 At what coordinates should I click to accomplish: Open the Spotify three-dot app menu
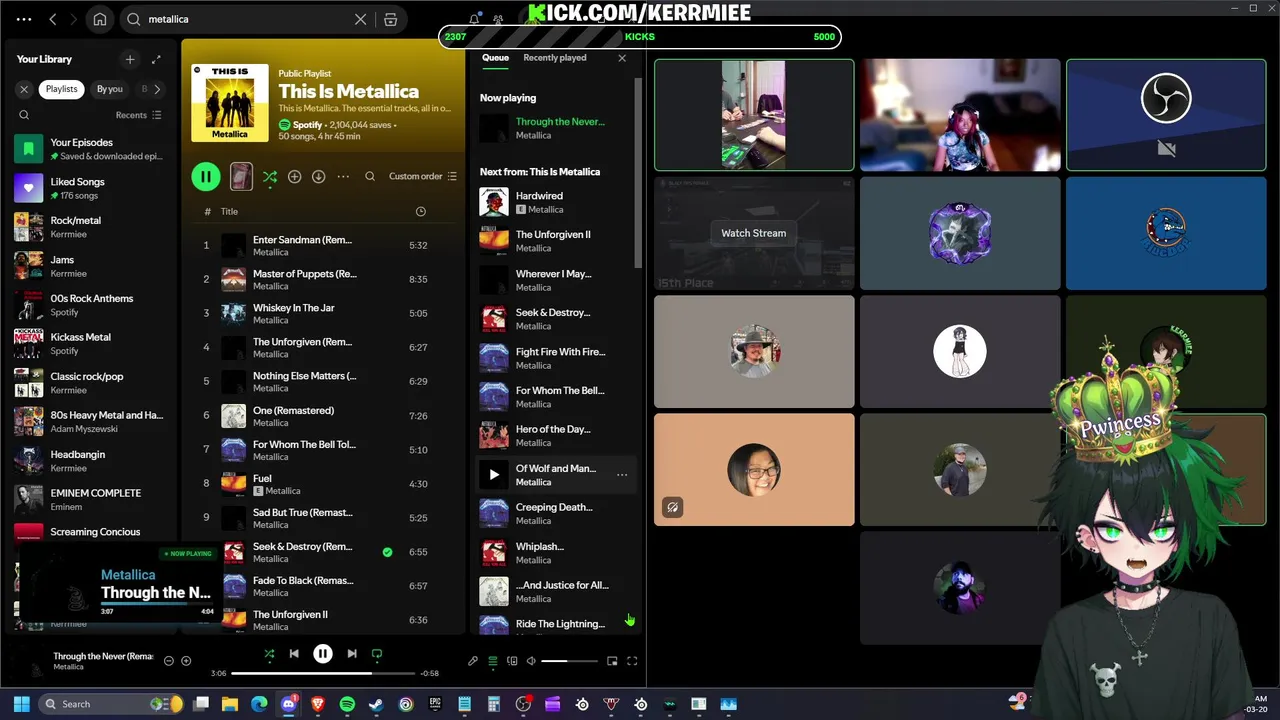[24, 19]
